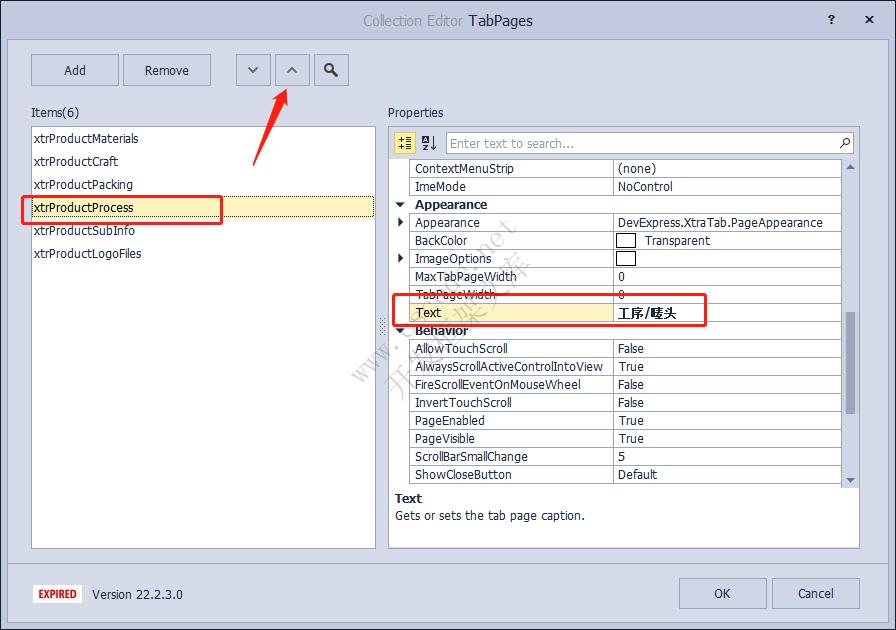Expand the ImageOptions property node
Screen dimensions: 896x630
pyautogui.click(x=402, y=259)
